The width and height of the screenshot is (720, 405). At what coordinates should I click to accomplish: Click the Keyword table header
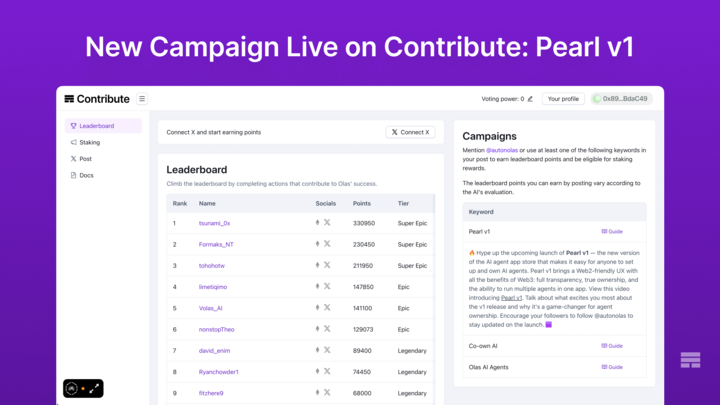(481, 212)
